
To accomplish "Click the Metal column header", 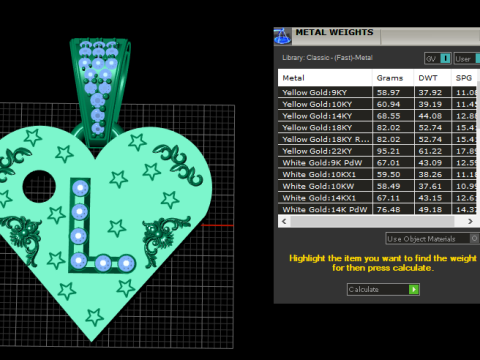I will pos(325,78).
